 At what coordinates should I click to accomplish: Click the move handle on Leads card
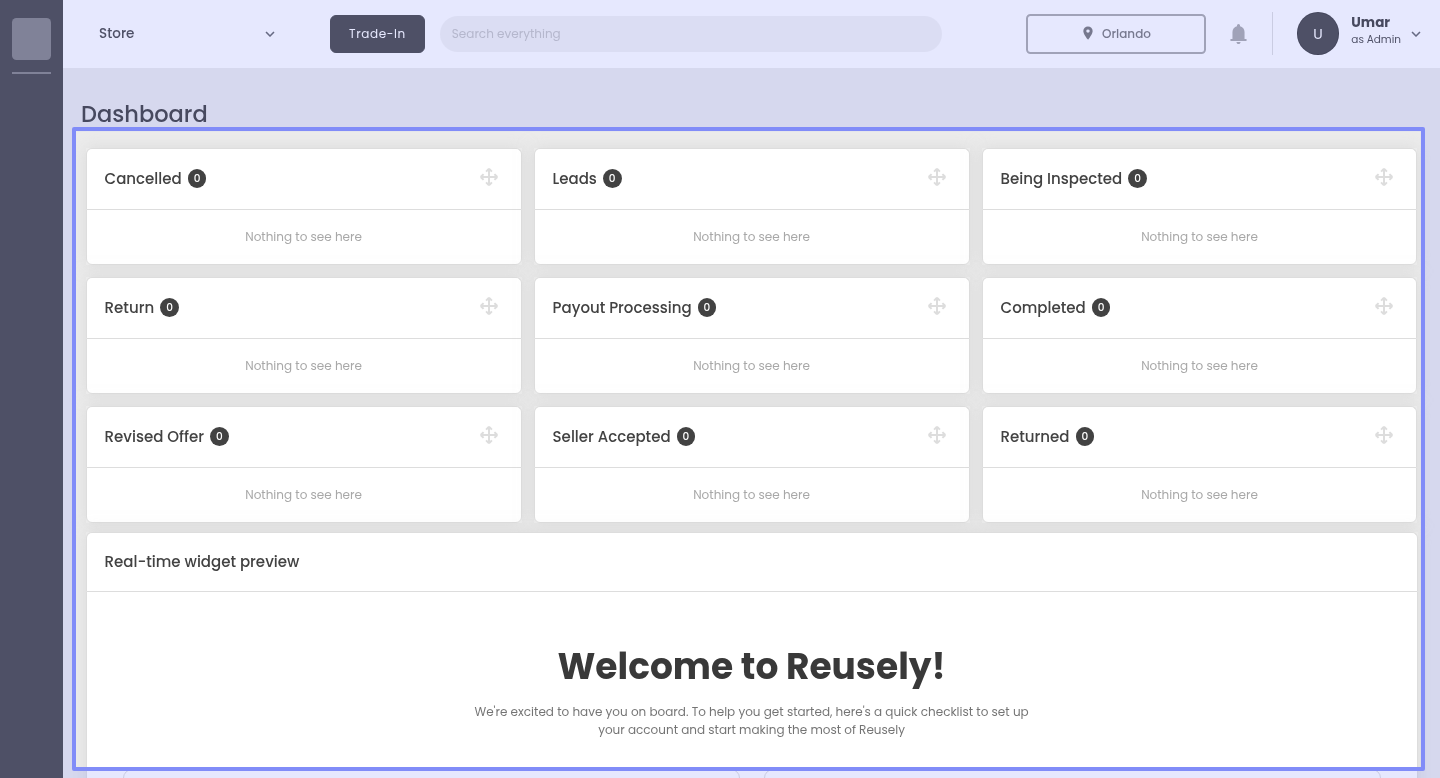(x=937, y=178)
